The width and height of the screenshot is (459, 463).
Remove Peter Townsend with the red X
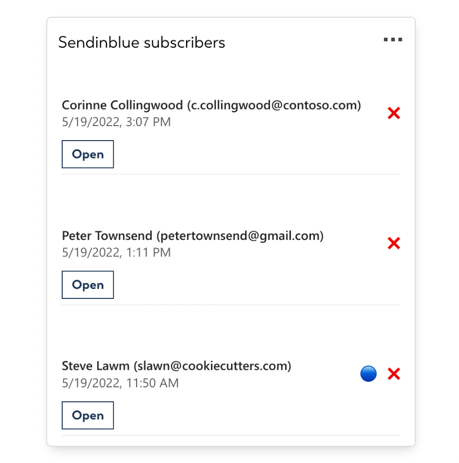394,243
